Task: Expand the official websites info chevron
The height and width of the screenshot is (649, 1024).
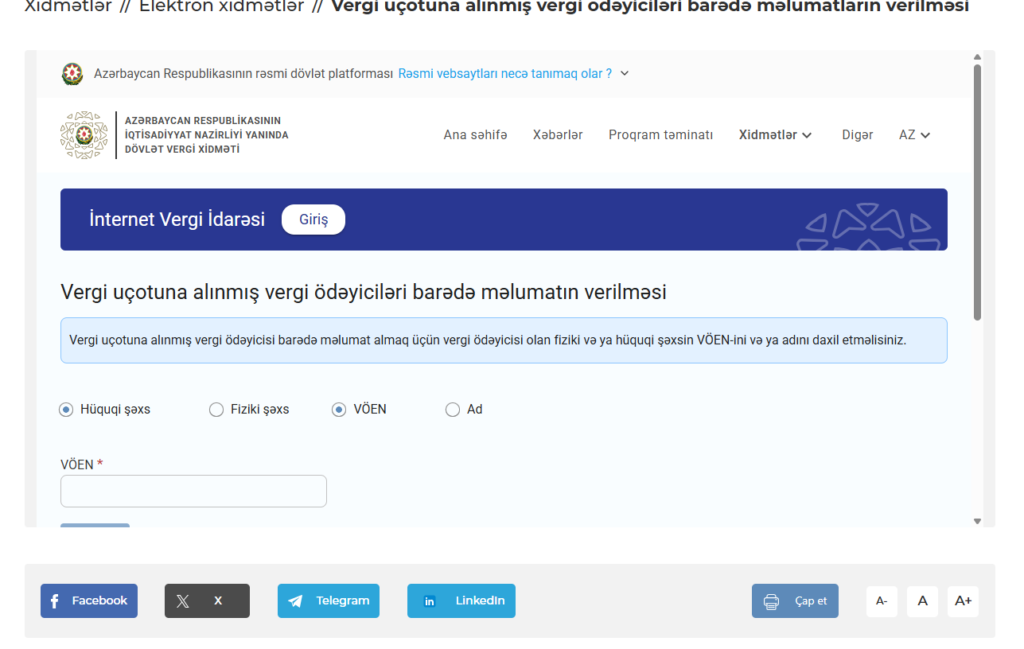Action: (624, 73)
